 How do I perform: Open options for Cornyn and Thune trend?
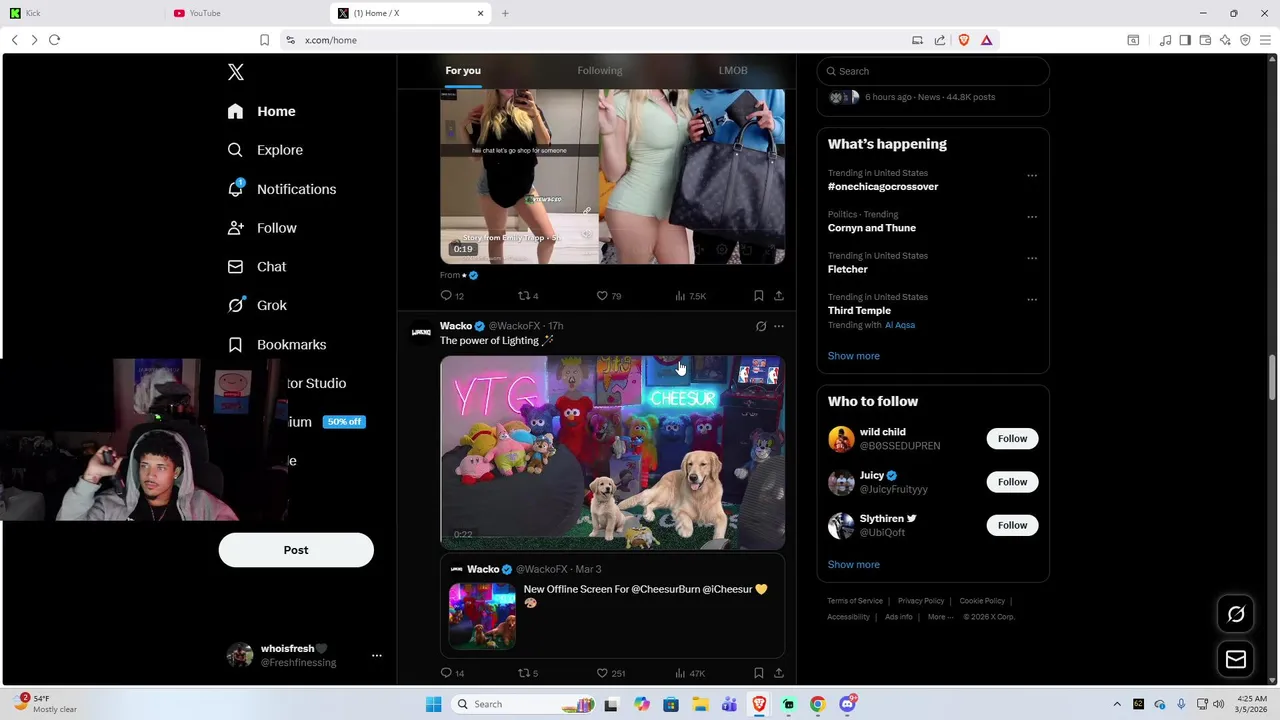pos(1032,217)
